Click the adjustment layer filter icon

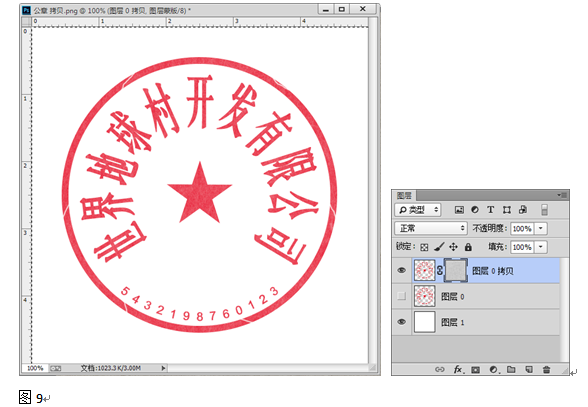point(475,210)
